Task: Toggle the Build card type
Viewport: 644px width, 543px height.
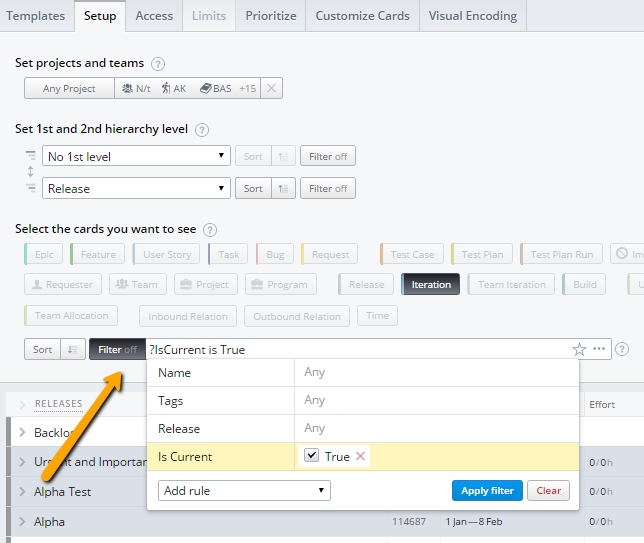Action: 584,284
